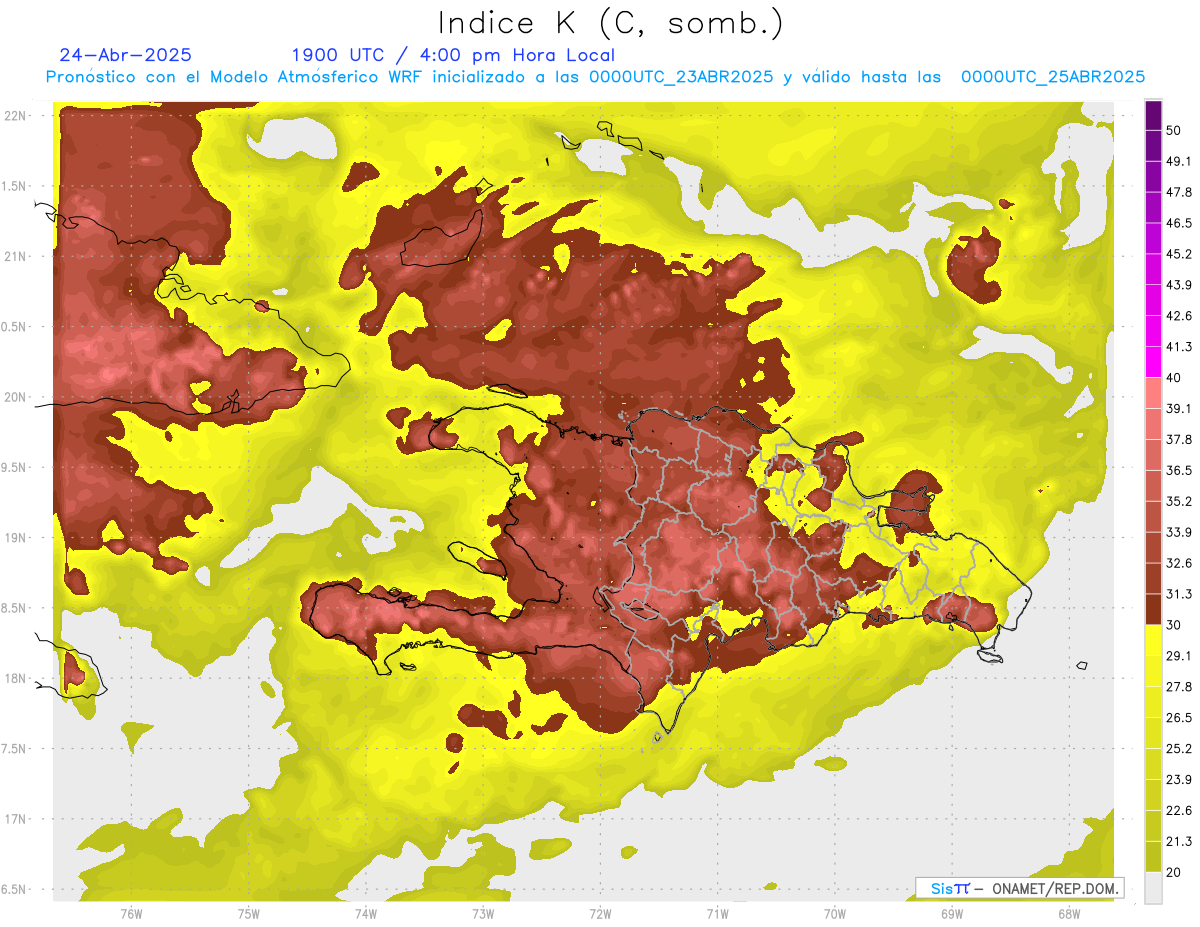The height and width of the screenshot is (927, 1200).
Task: Click the latitude axis label '21N'
Action: point(15,257)
